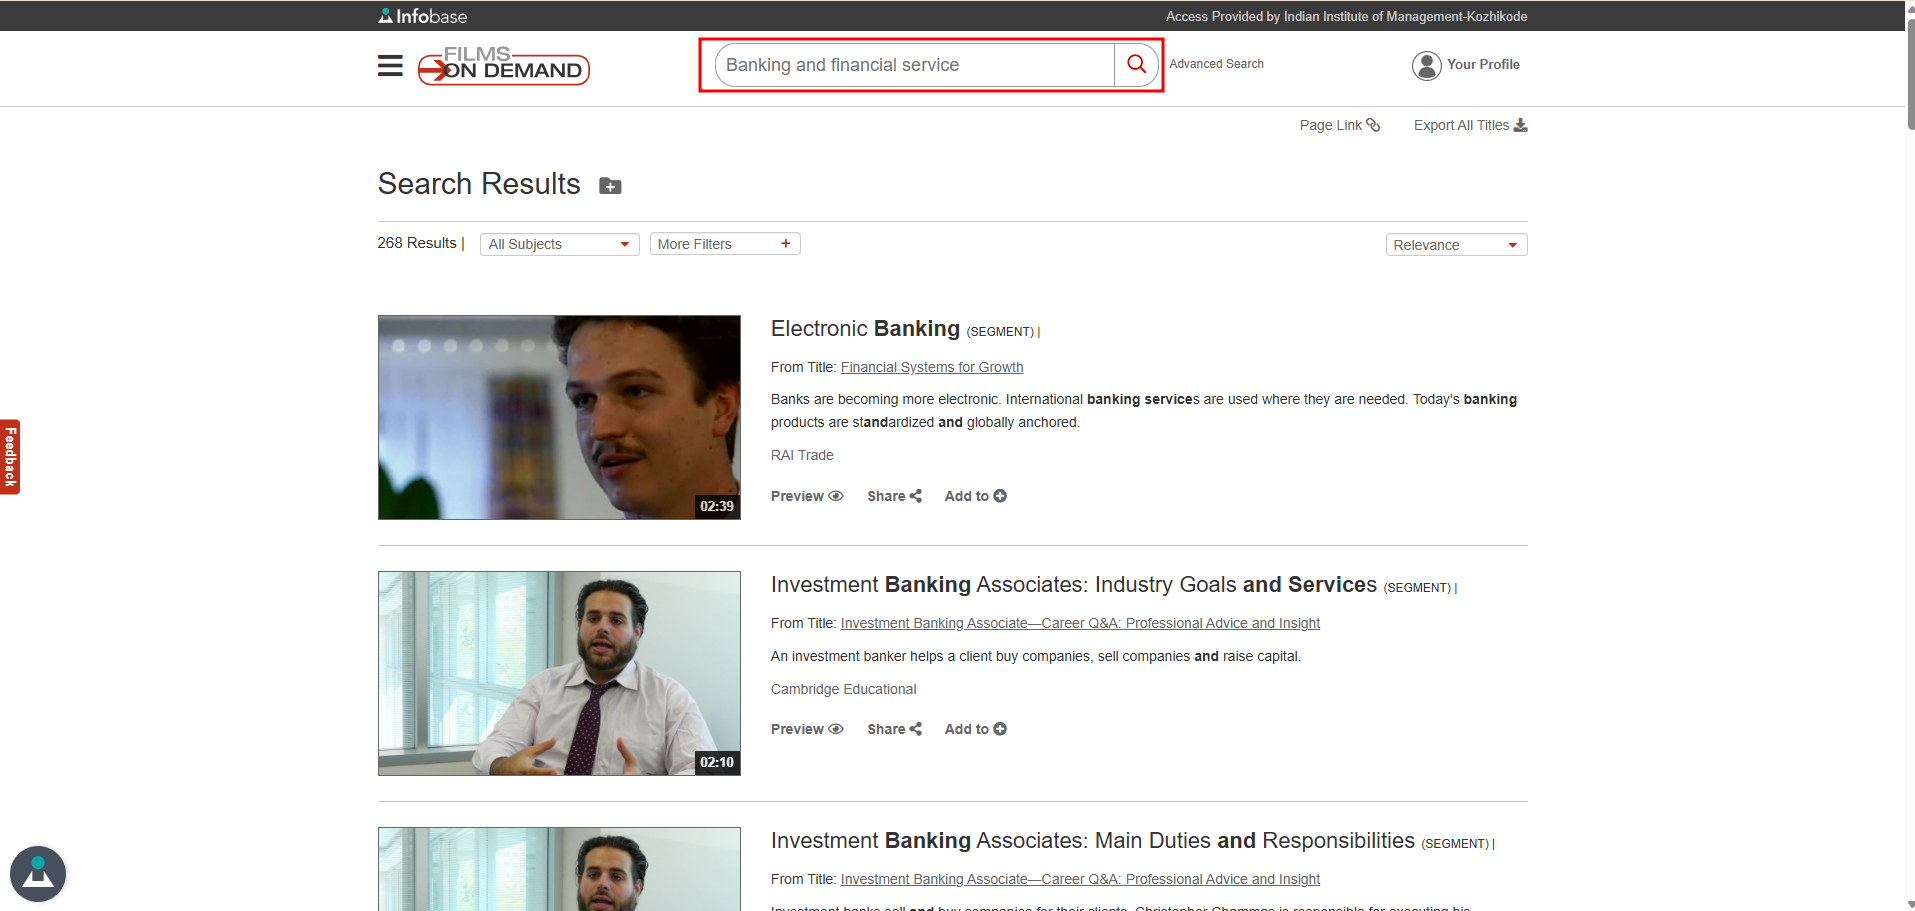Share the Electronic Banking segment
Viewport: 1915px width, 911px height.
tap(894, 496)
